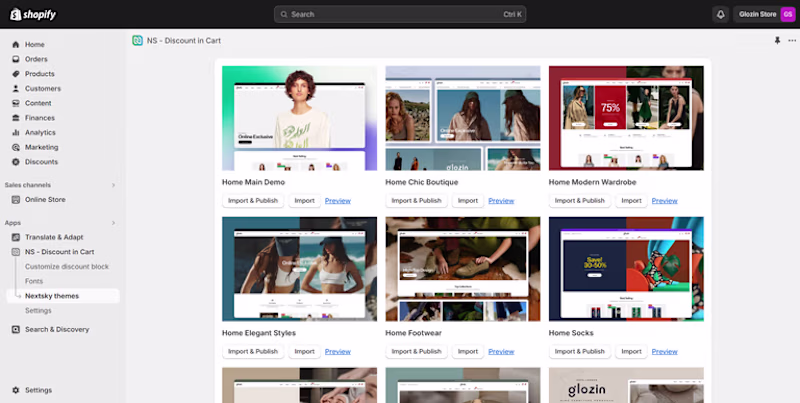
Task: Click the Orders sidebar icon
Action: point(16,59)
